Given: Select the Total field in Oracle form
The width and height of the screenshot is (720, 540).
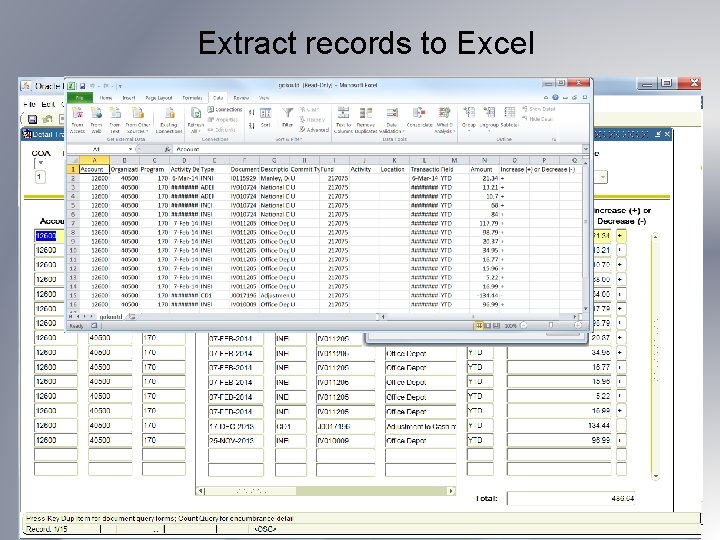Looking at the screenshot, I should click(x=571, y=498).
